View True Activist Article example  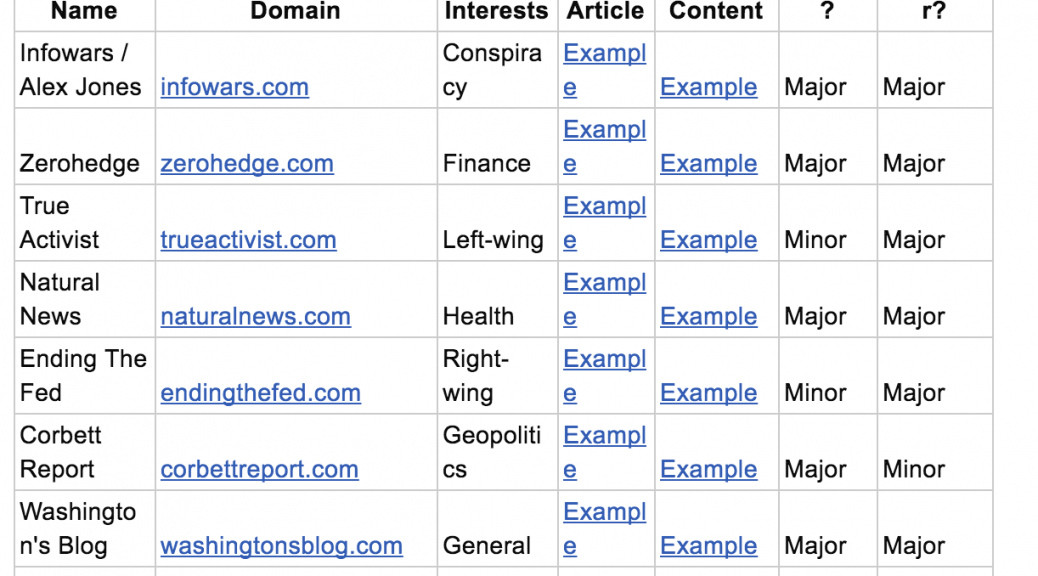pos(604,207)
